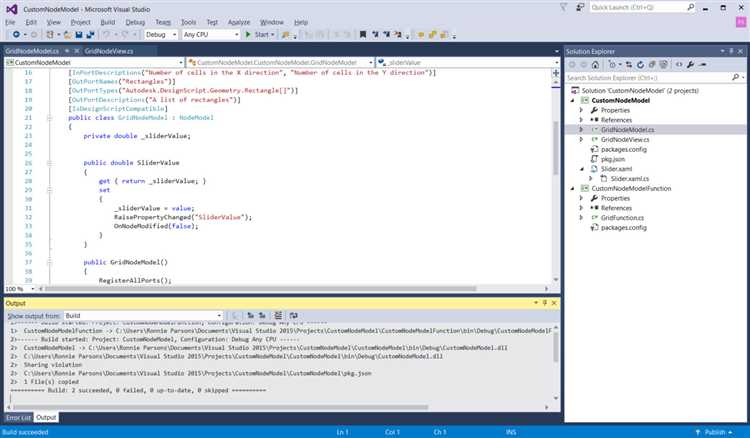Click the code editor vertical scrollbar
The height and width of the screenshot is (438, 750).
556,148
